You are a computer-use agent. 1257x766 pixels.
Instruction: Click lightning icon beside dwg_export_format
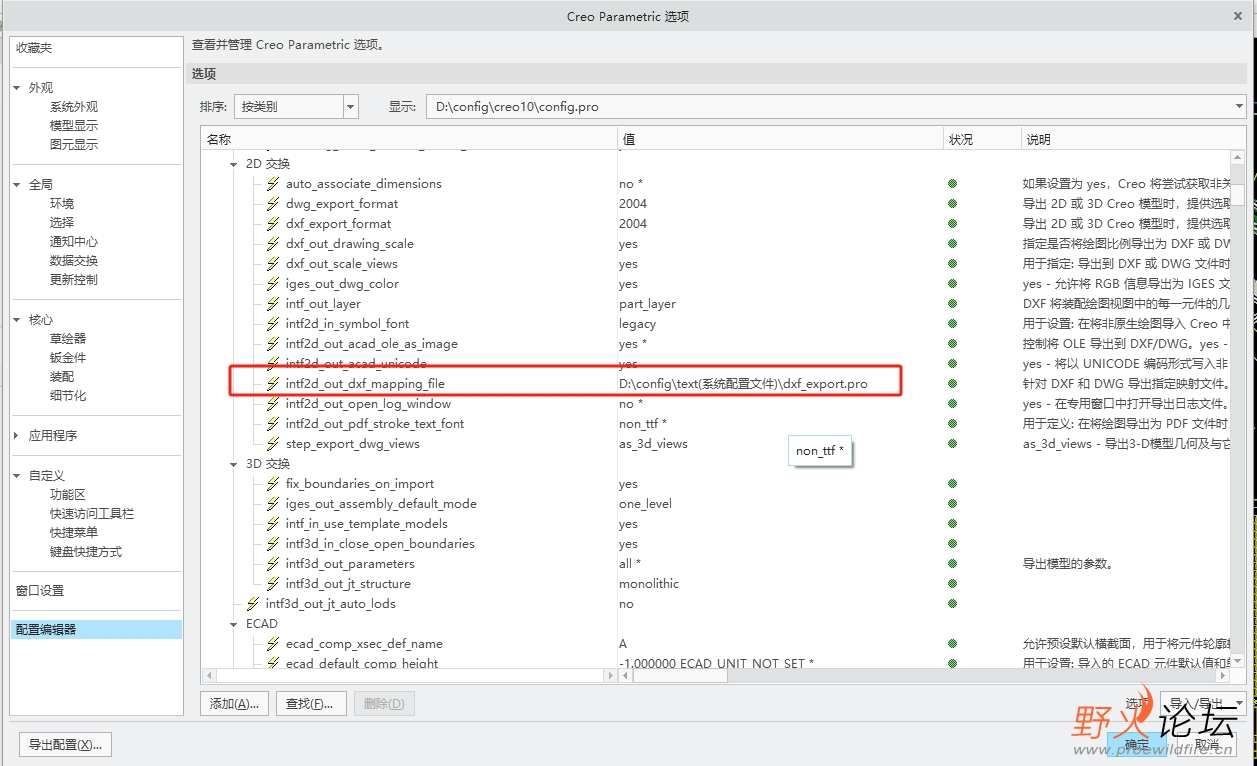(273, 204)
